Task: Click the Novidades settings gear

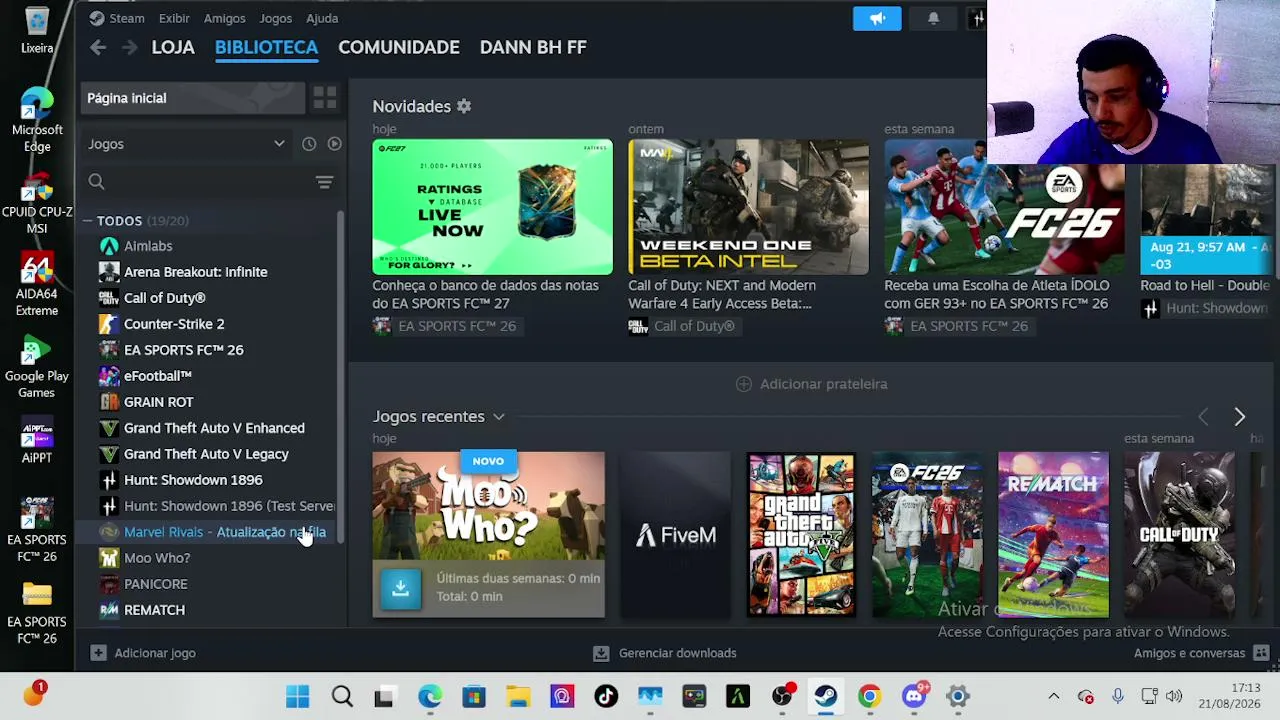Action: click(x=464, y=106)
